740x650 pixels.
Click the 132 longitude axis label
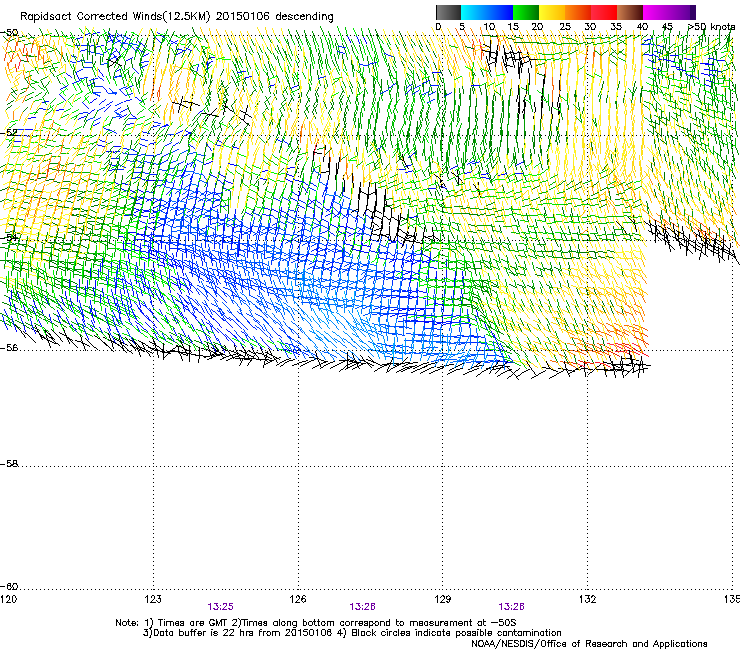coord(587,599)
